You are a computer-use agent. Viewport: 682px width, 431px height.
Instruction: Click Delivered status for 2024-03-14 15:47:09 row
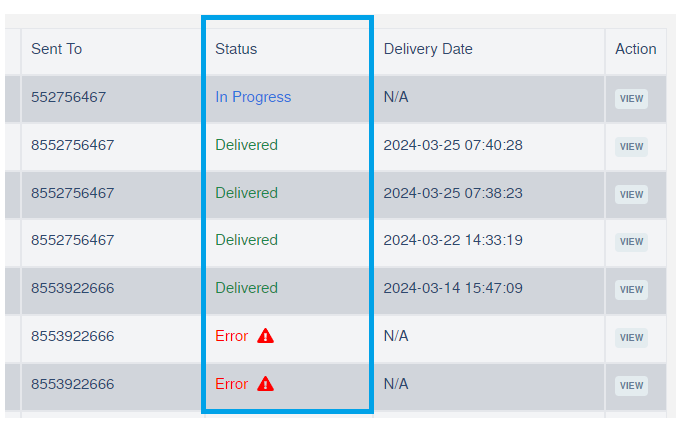pyautogui.click(x=246, y=288)
